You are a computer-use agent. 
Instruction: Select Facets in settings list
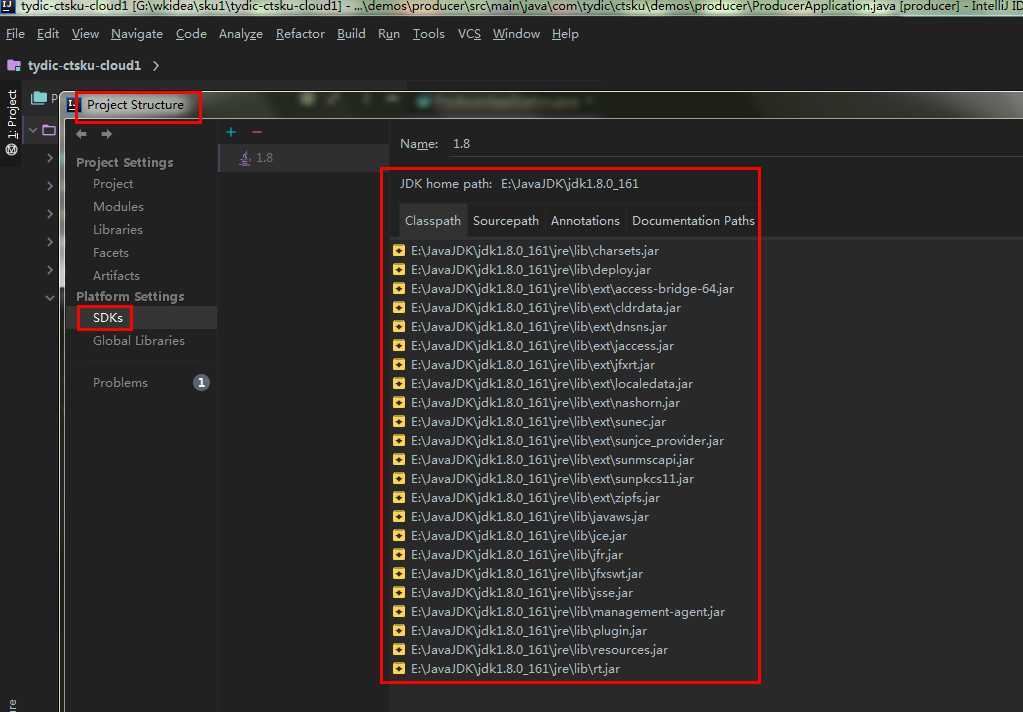click(110, 253)
